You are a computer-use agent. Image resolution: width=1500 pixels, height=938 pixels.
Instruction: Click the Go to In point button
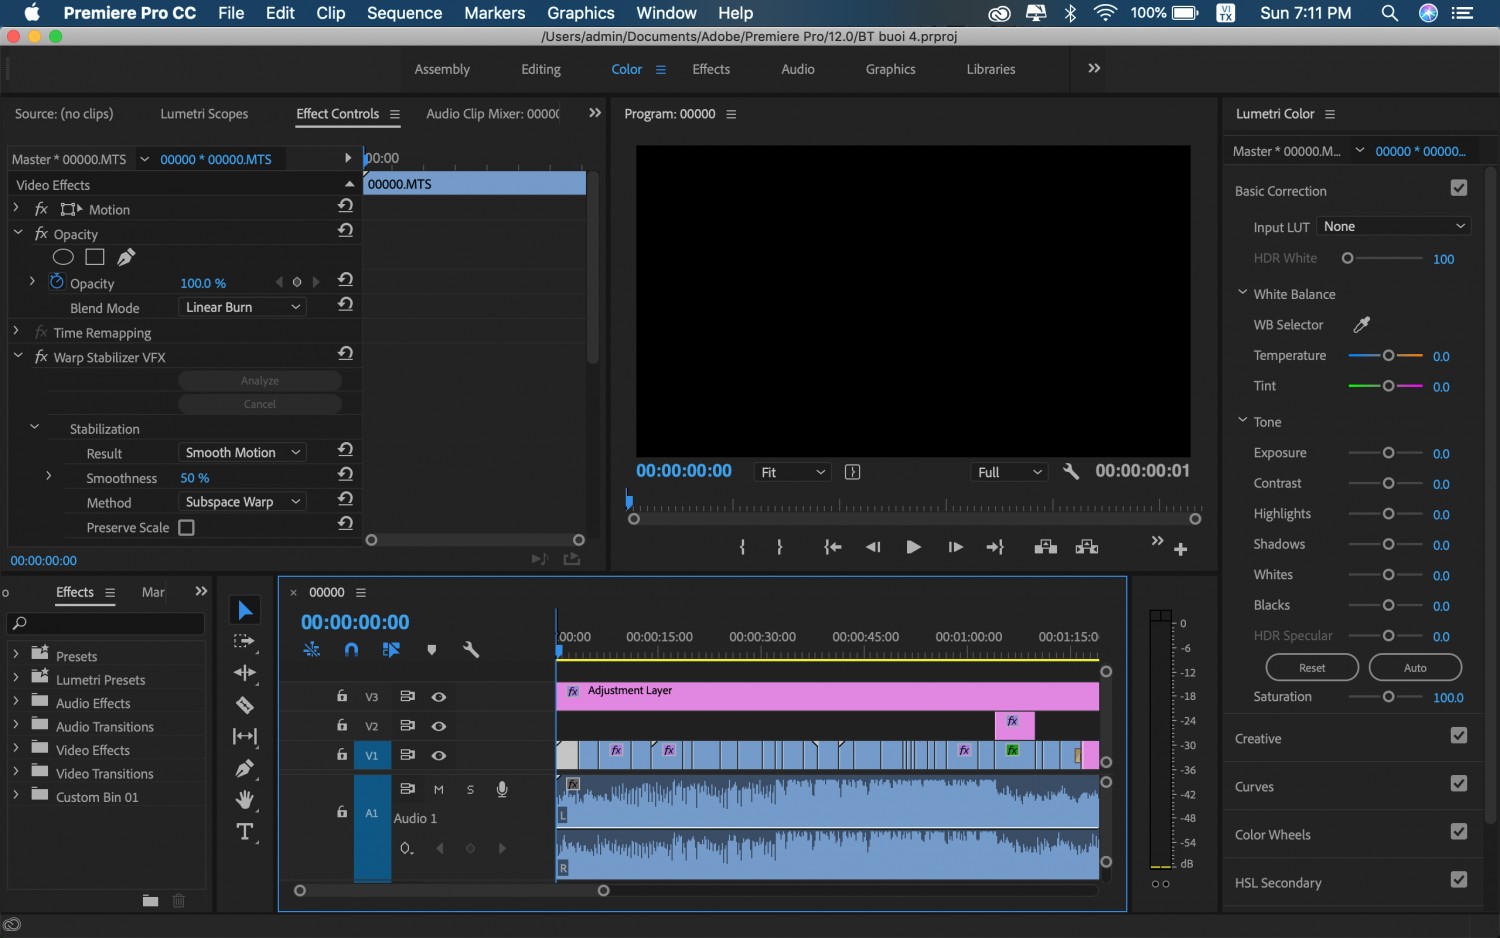(832, 547)
